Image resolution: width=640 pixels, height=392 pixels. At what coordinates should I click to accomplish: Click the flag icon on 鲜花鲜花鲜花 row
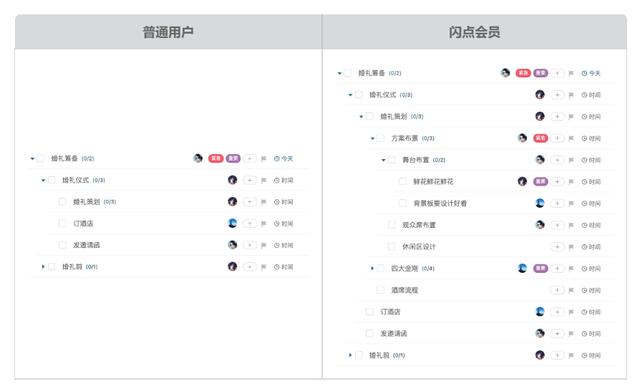point(571,181)
